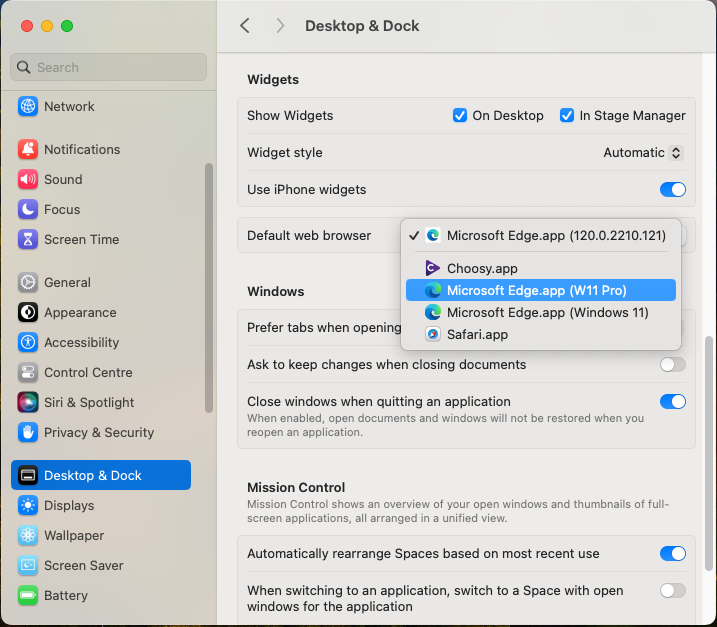Turn off Use iPhone widgets switch
This screenshot has height=627, width=717.
[x=672, y=190]
